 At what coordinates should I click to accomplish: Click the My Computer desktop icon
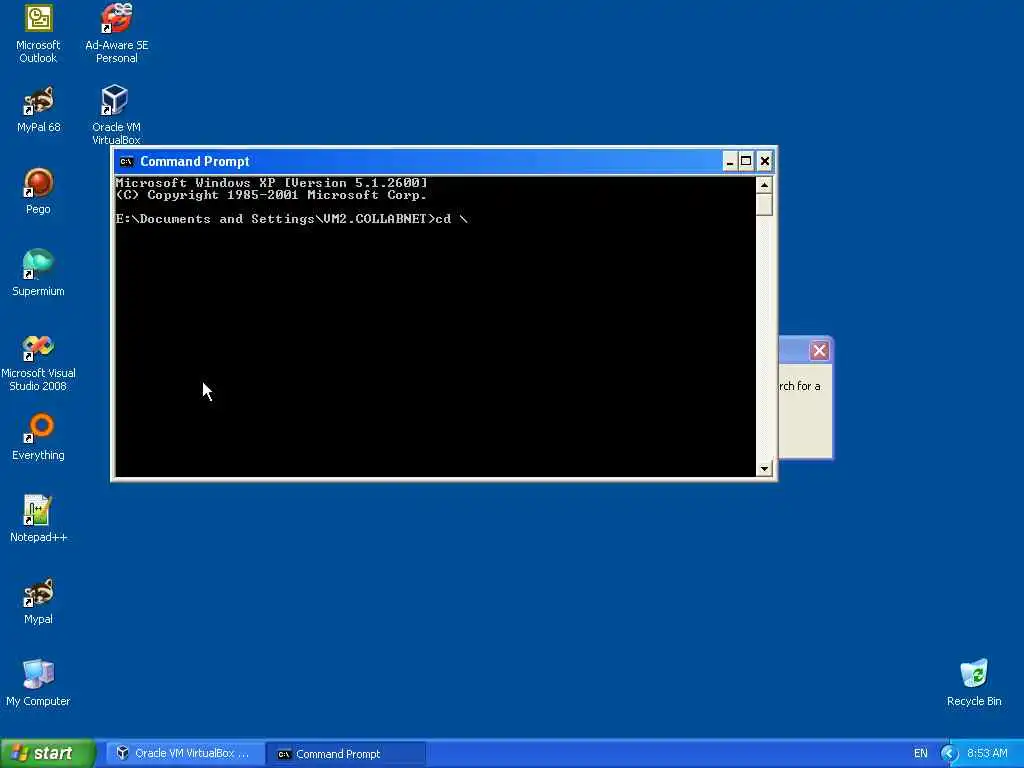pyautogui.click(x=38, y=683)
